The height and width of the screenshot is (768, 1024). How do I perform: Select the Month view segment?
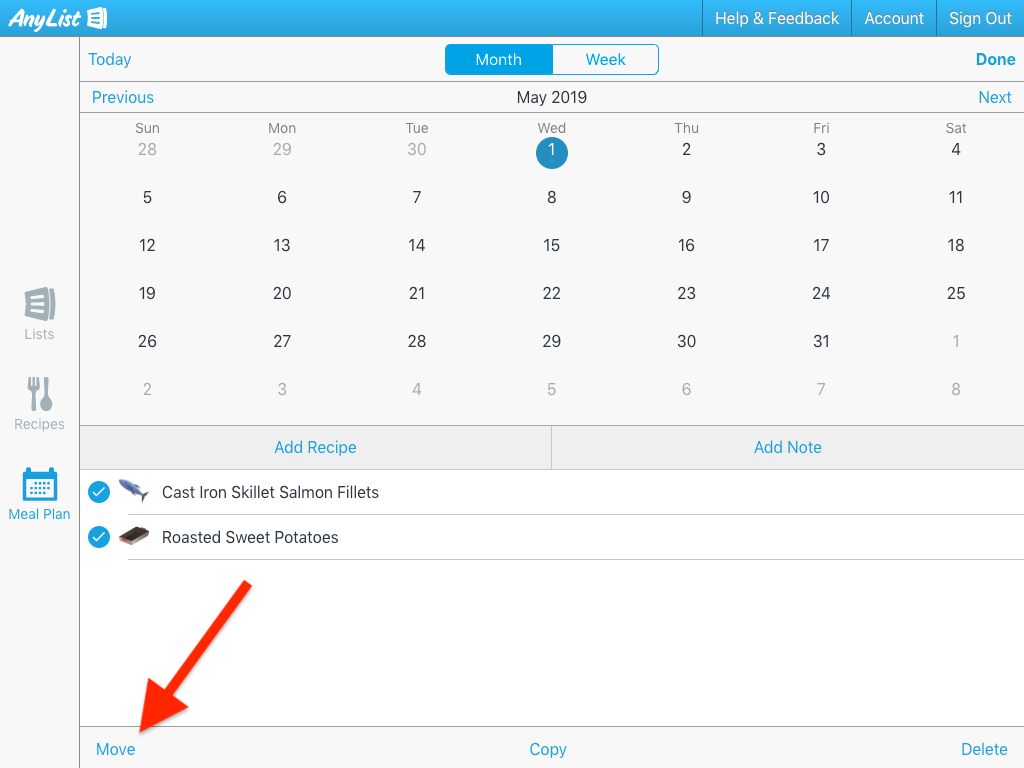pos(498,60)
